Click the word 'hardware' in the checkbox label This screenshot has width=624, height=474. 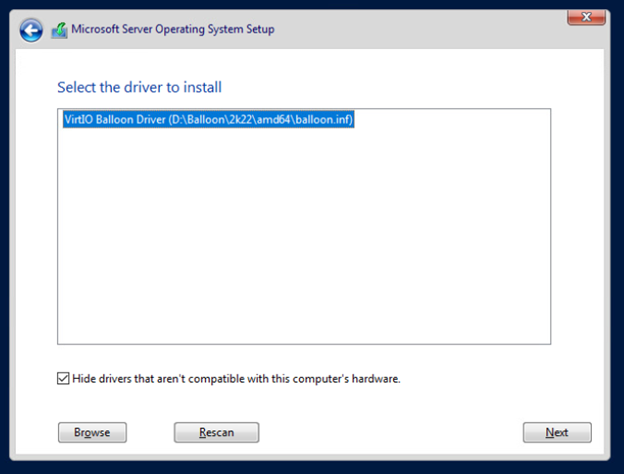374,378
